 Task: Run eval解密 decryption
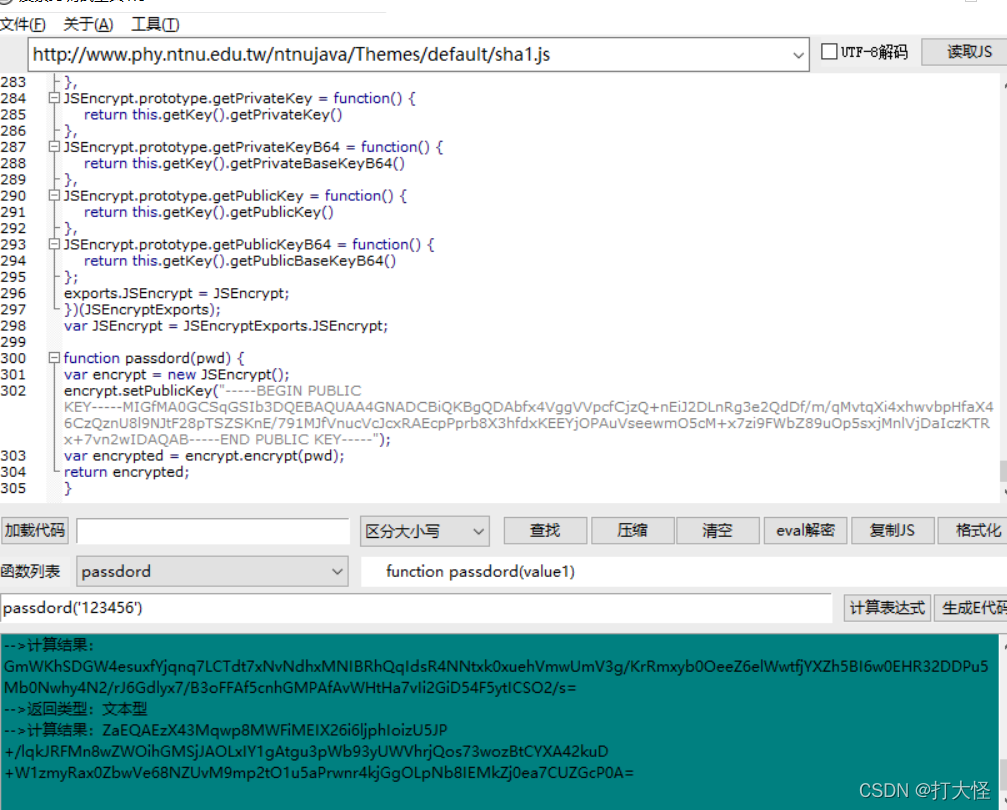(x=805, y=530)
